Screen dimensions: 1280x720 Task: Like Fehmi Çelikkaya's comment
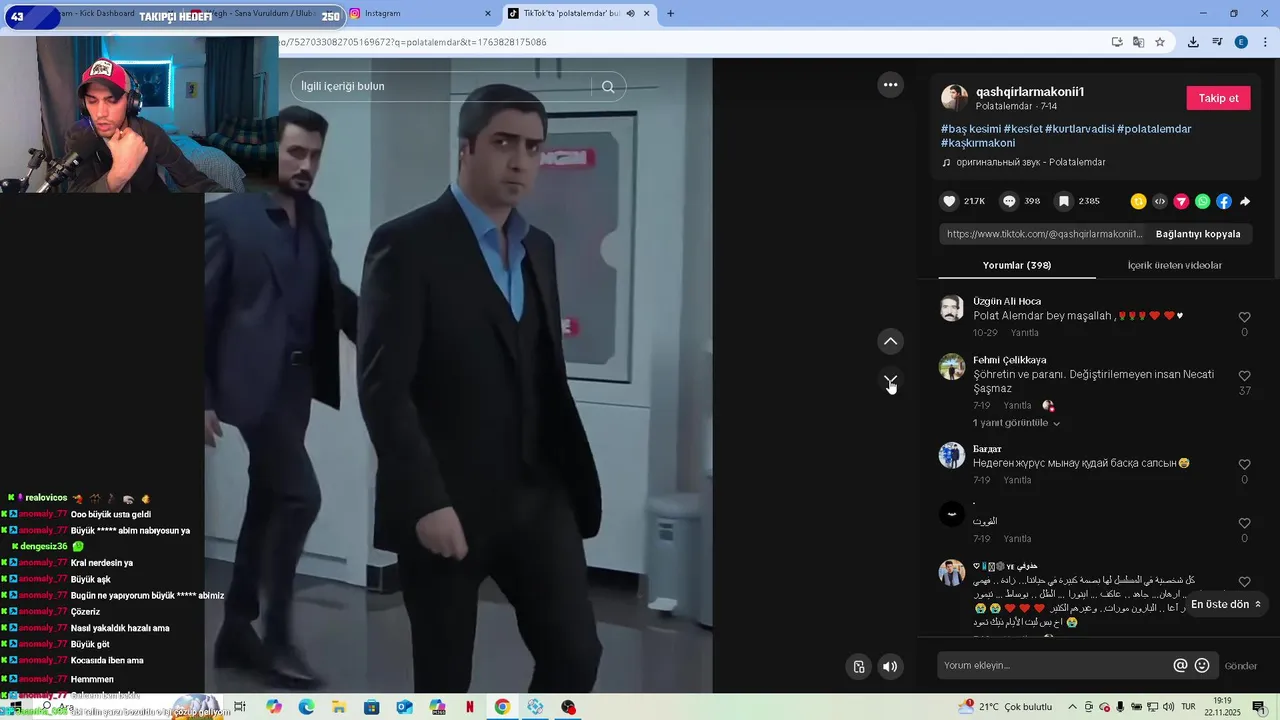pyautogui.click(x=1244, y=376)
